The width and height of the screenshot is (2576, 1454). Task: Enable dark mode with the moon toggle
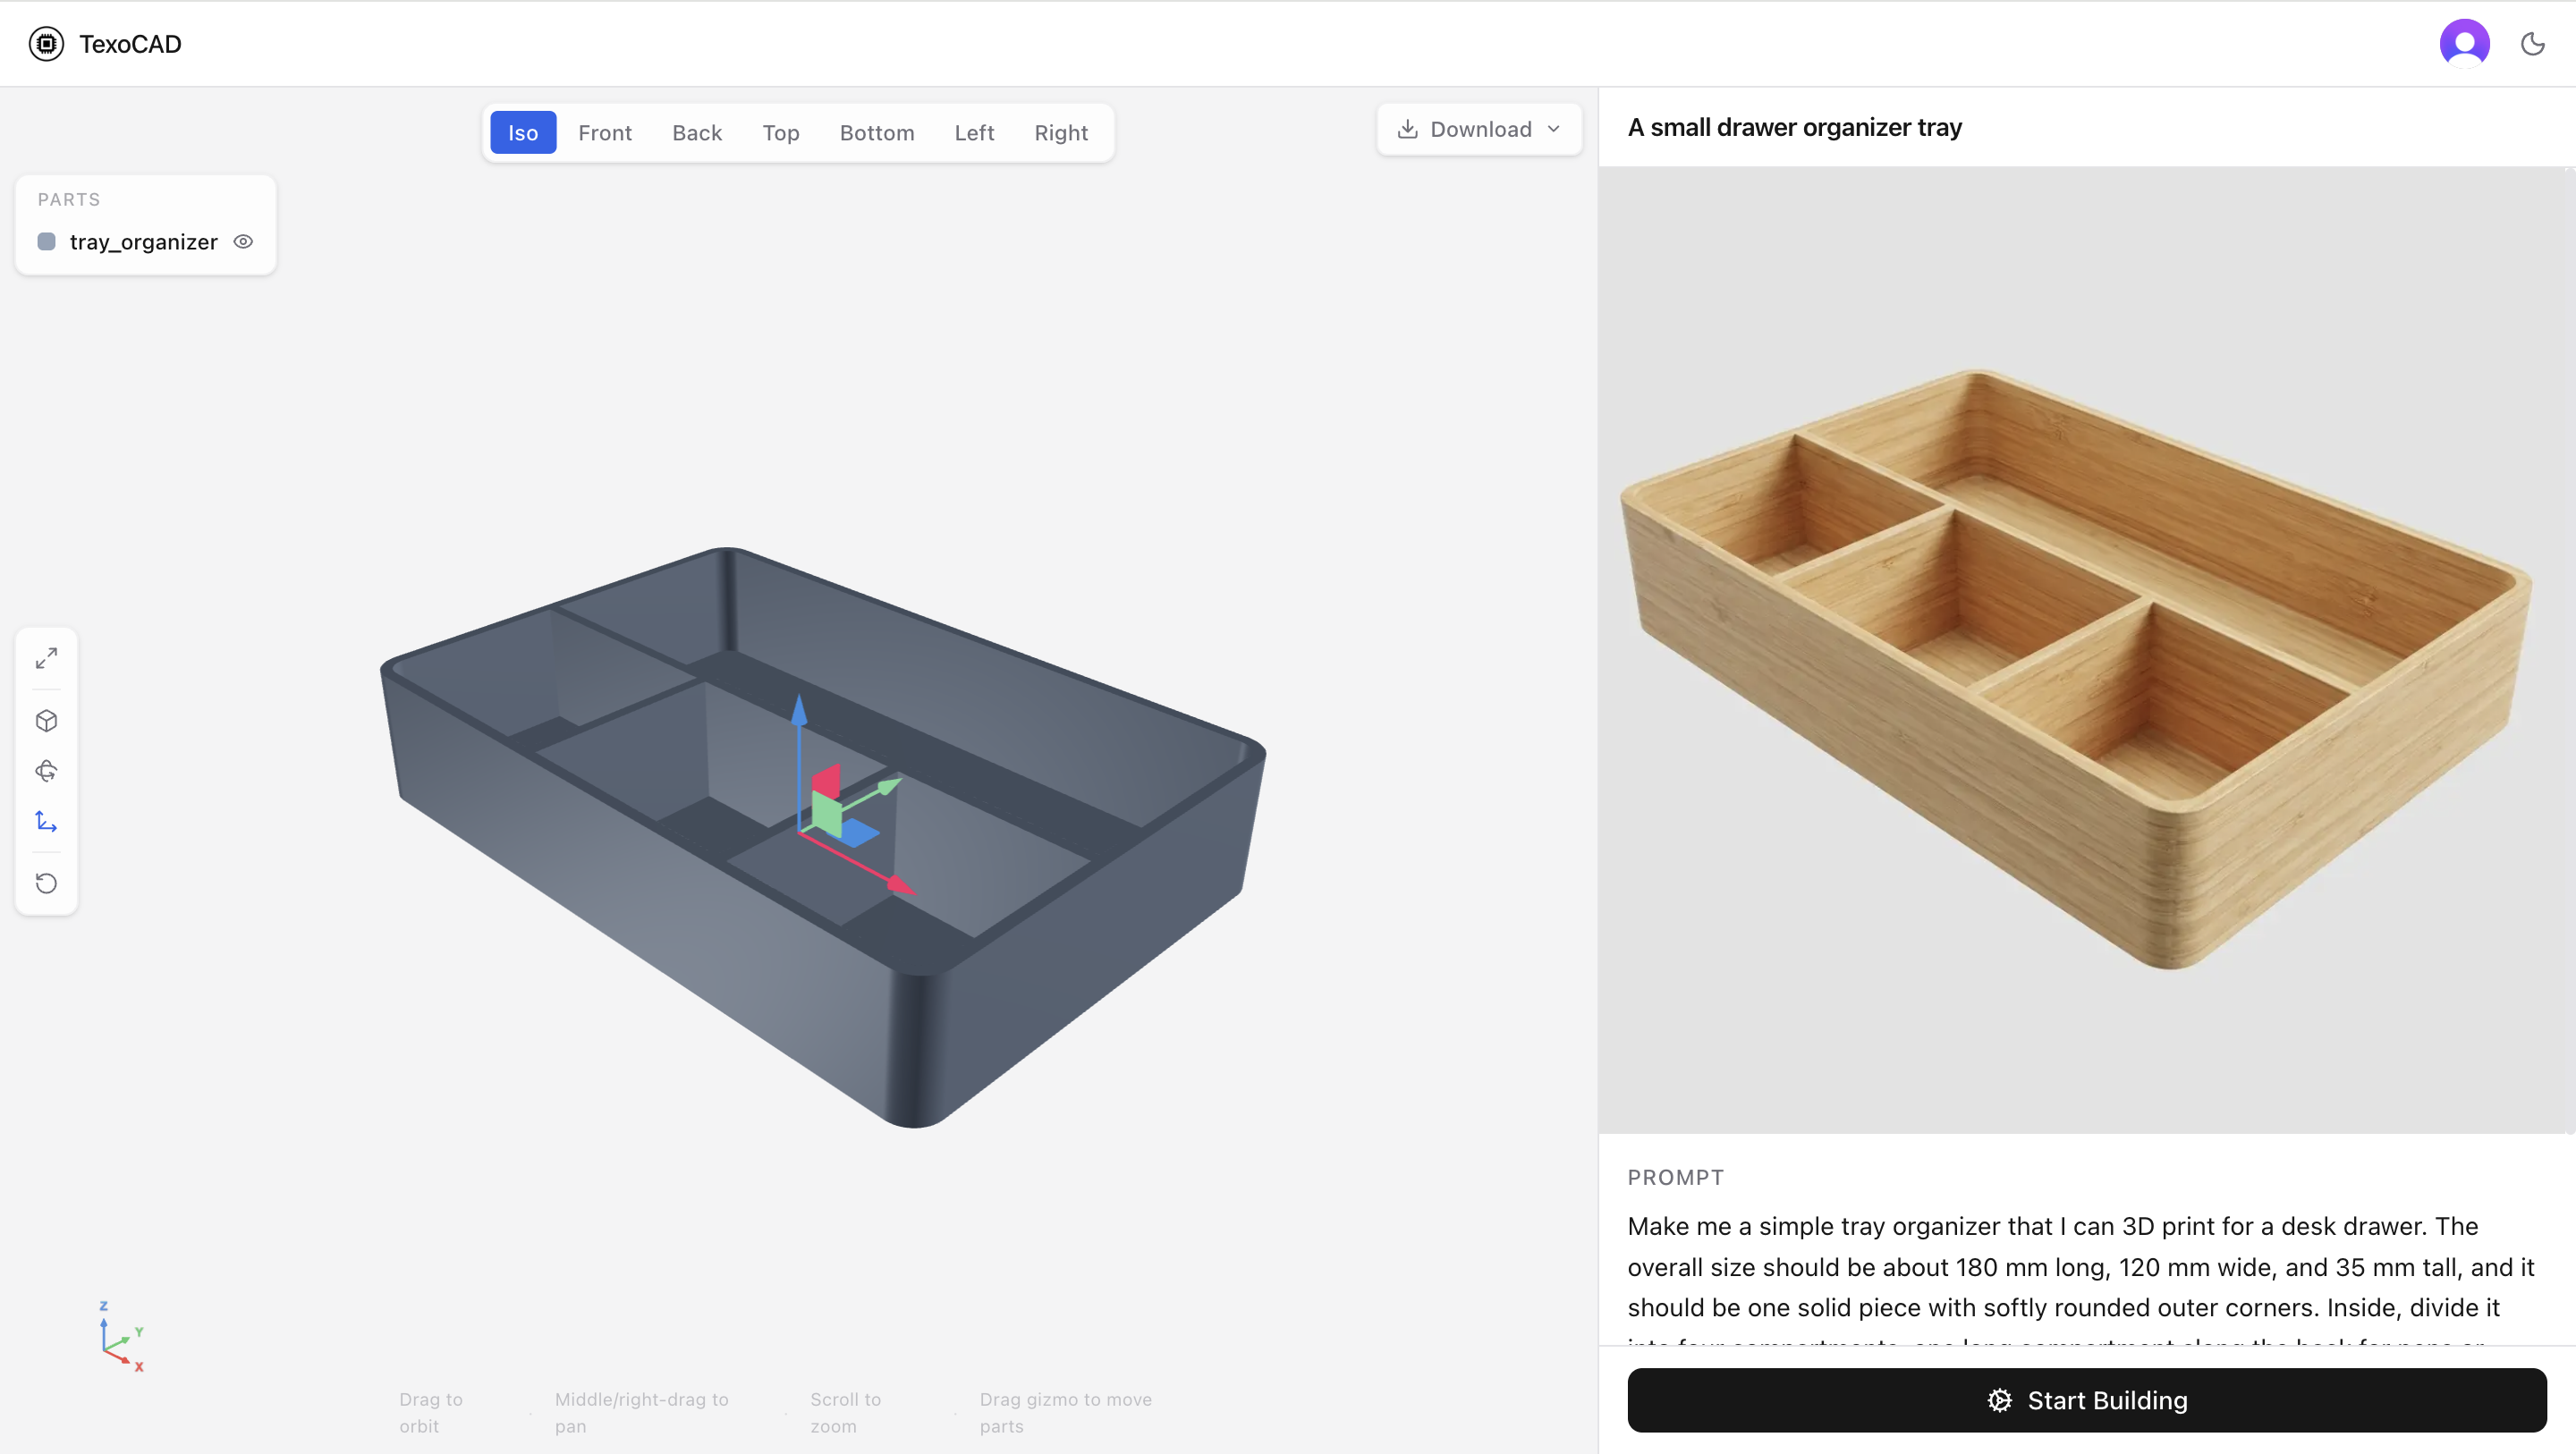[x=2532, y=43]
